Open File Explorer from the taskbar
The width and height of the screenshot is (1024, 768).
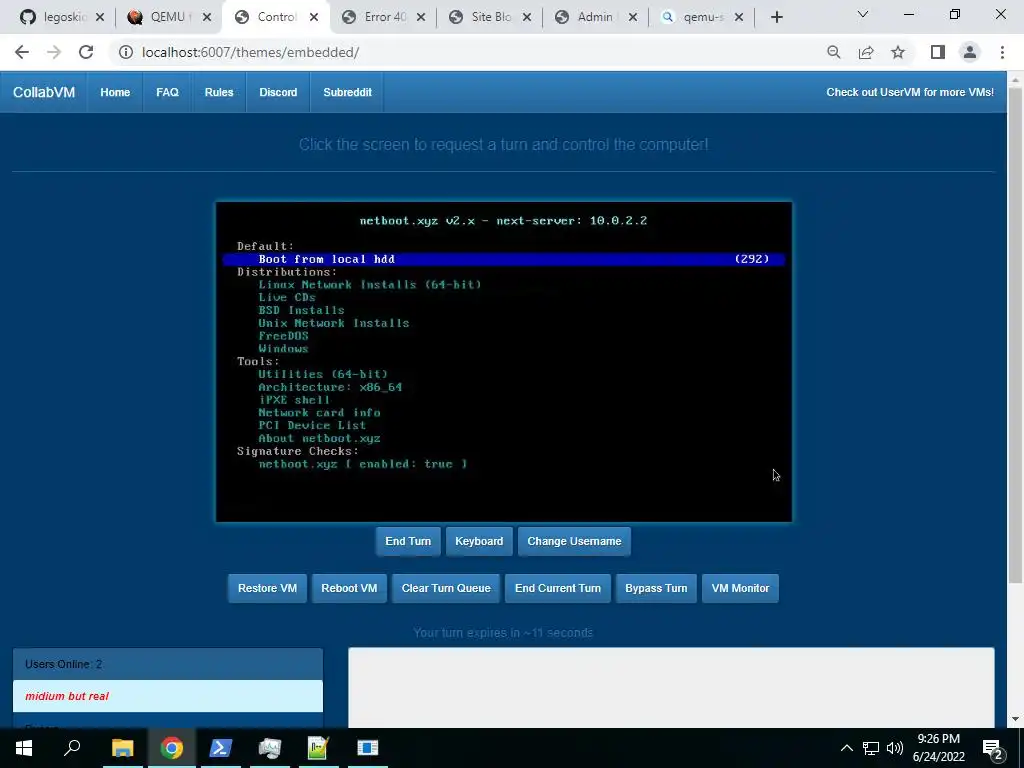coord(122,748)
